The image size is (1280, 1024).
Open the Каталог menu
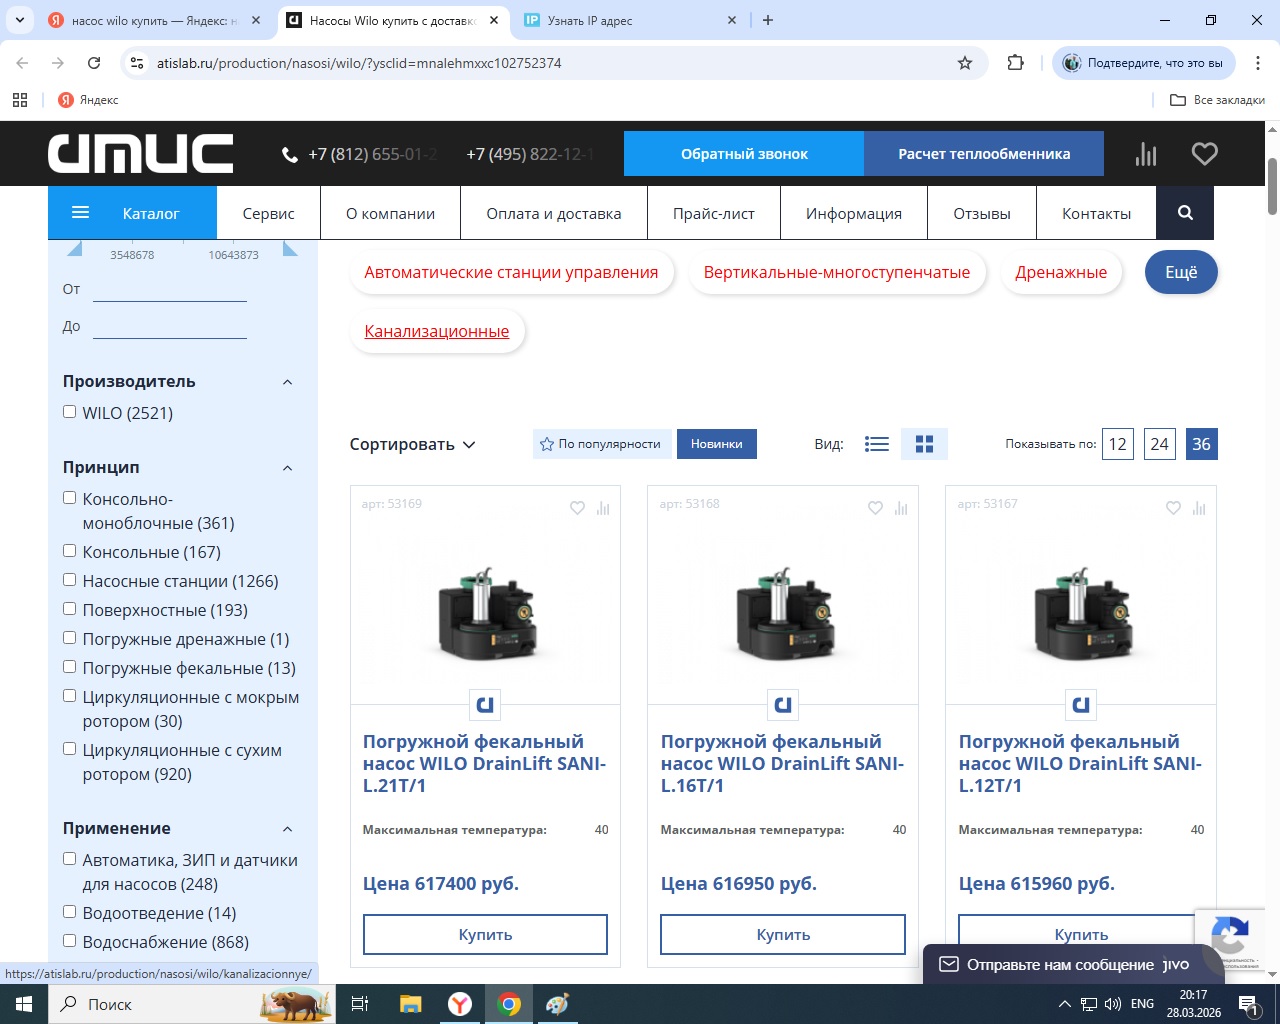click(x=132, y=213)
